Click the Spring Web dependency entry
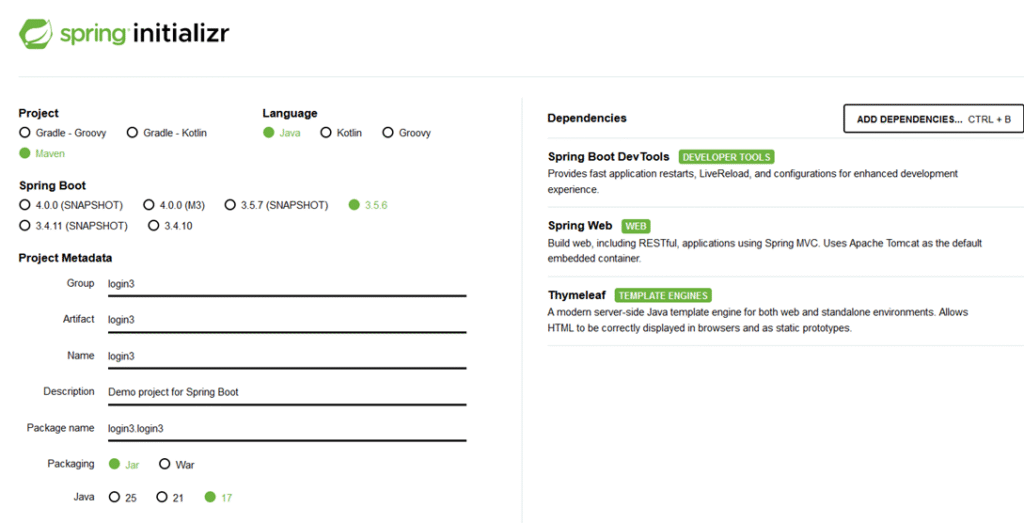This screenshot has height=523, width=1024. coord(580,226)
